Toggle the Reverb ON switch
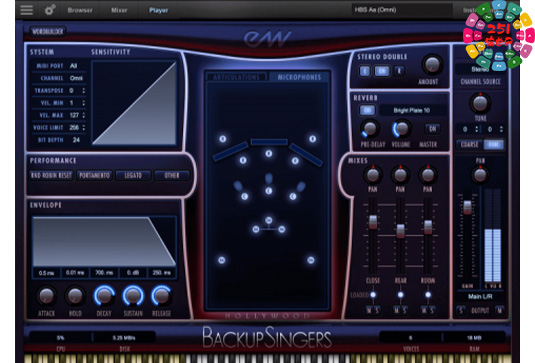This screenshot has height=363, width=535. 367,110
